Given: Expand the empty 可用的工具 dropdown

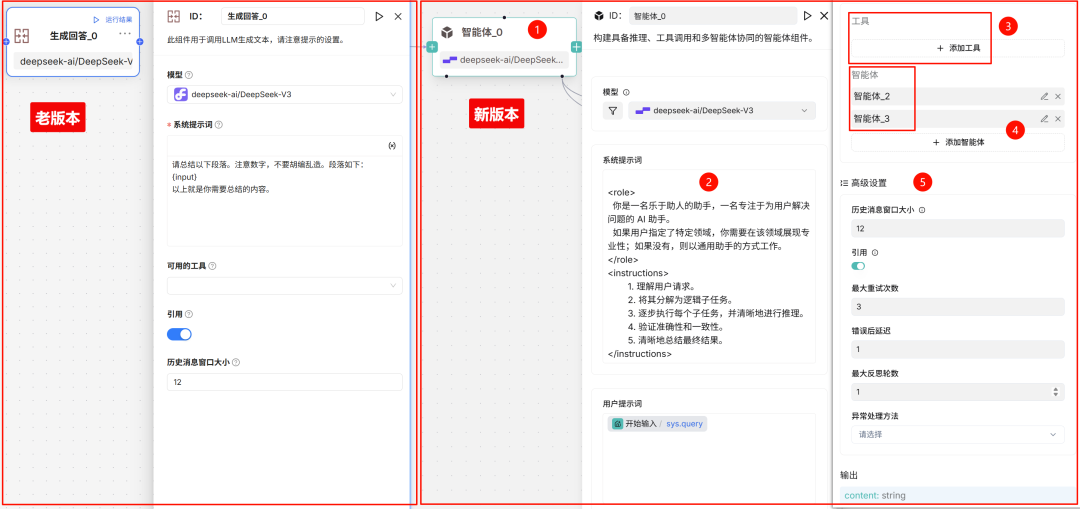Looking at the screenshot, I should (284, 286).
